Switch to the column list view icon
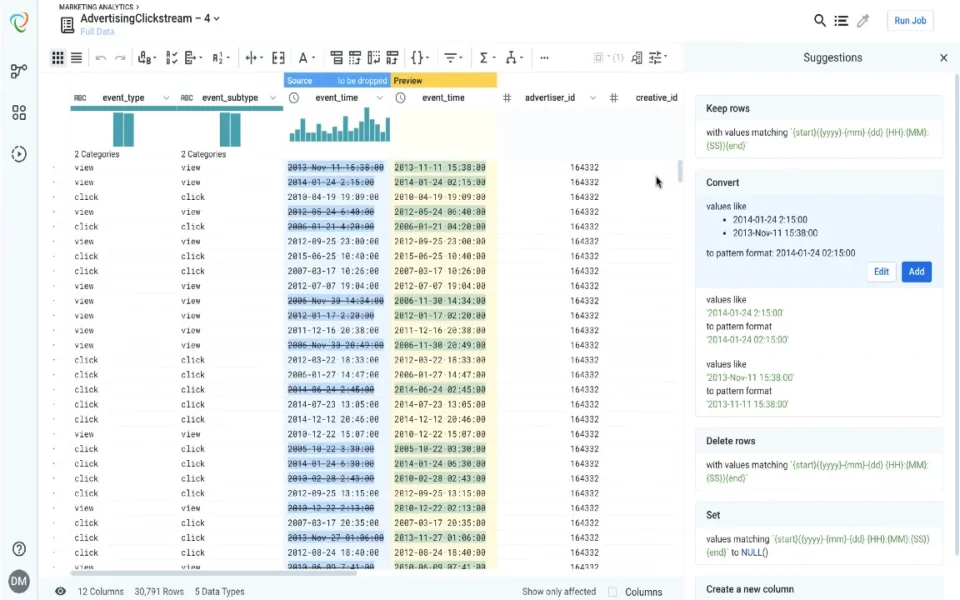Image resolution: width=960 pixels, height=600 pixels. point(77,58)
